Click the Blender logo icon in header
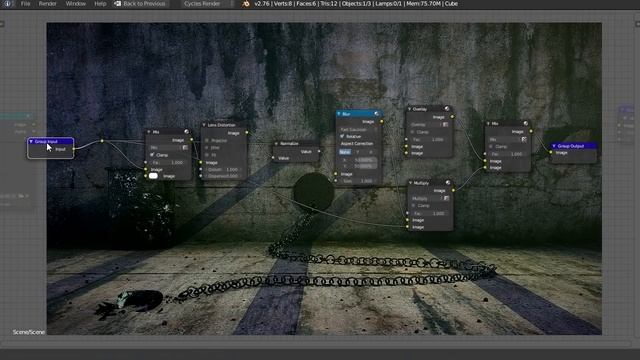The width and height of the screenshot is (640, 360). [x=246, y=4]
